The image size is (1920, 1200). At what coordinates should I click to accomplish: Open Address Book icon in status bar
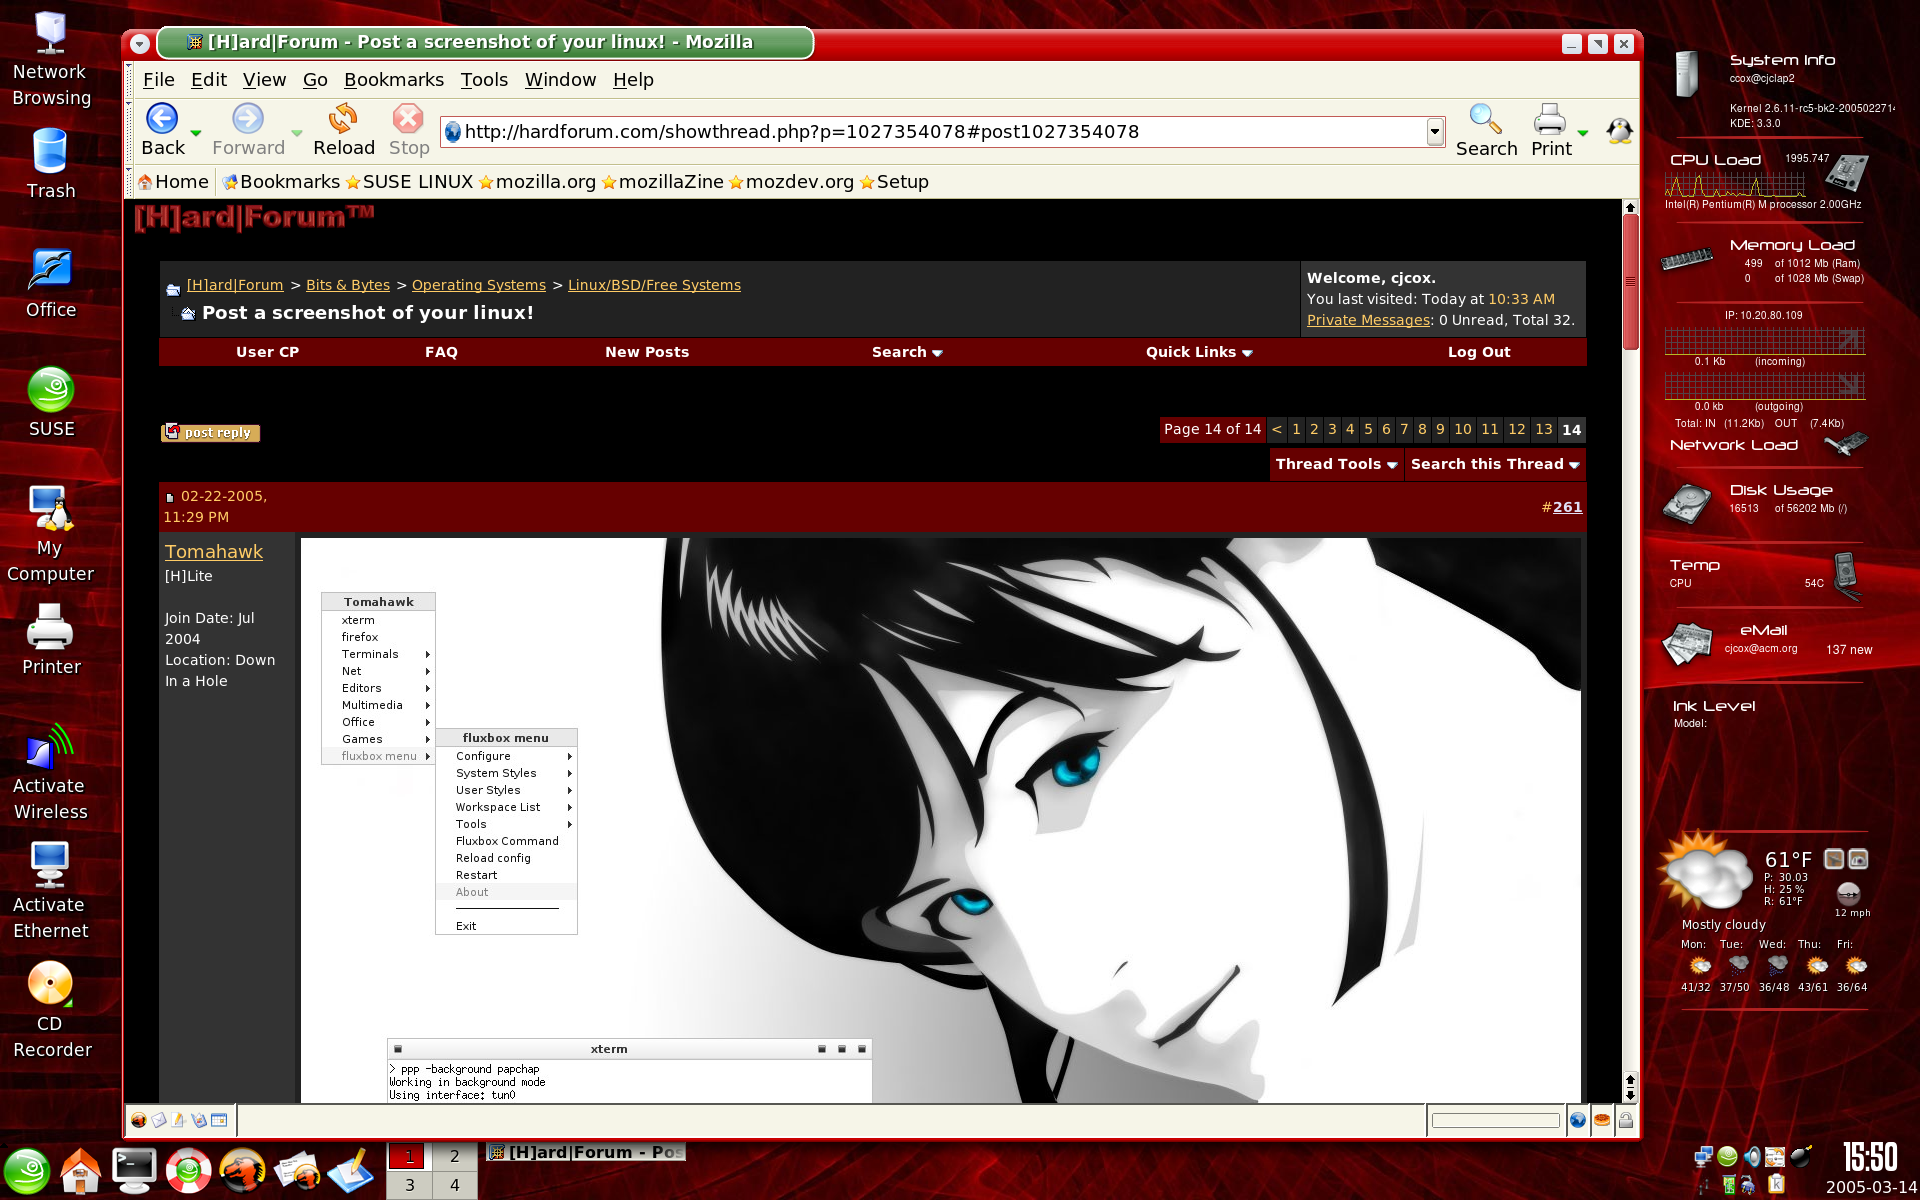click(198, 1120)
